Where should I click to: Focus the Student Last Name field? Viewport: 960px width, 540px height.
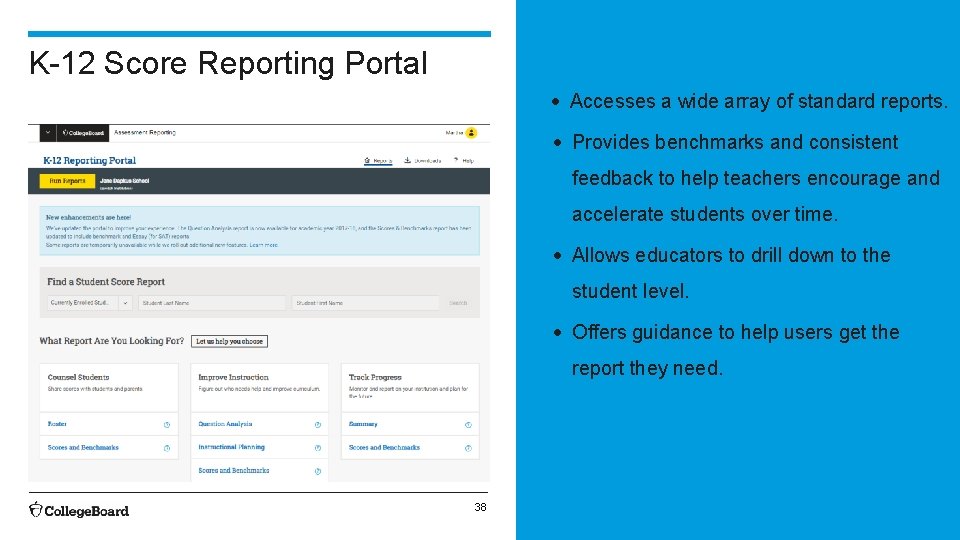[212, 302]
